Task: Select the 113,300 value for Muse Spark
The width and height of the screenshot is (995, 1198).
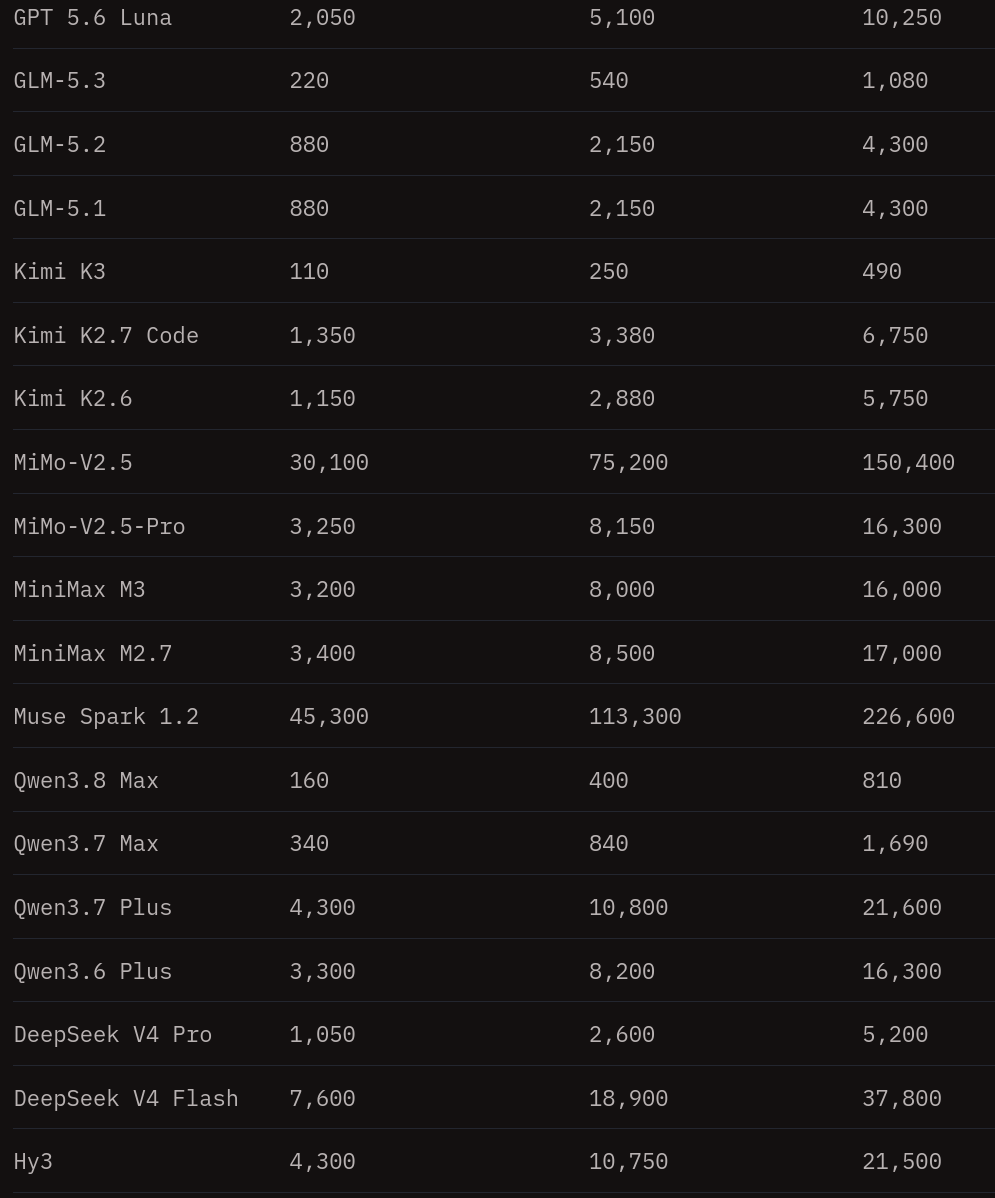Action: click(x=634, y=717)
